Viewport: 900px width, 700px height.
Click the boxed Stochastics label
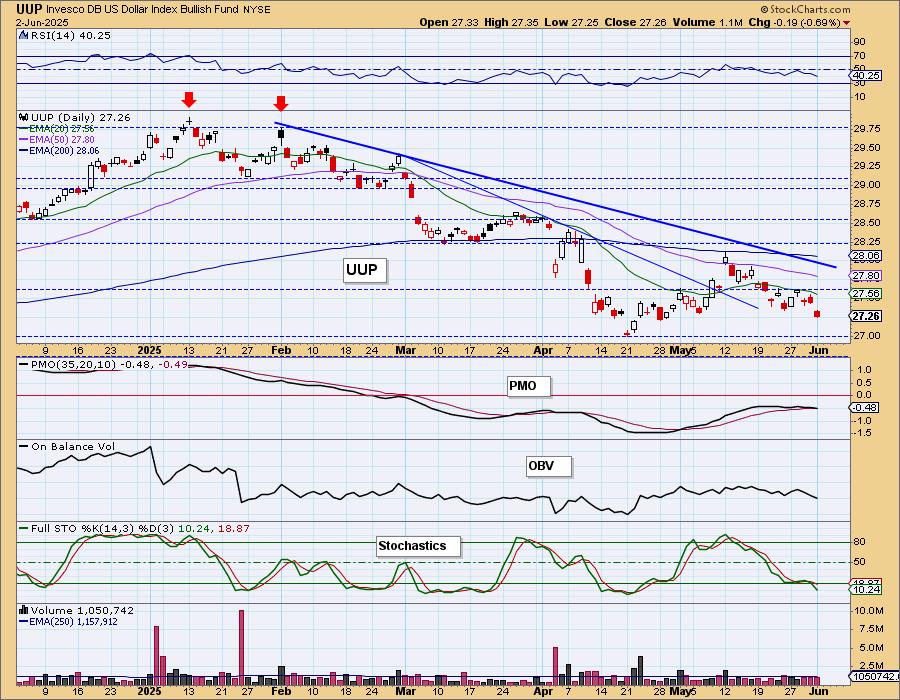coord(418,546)
